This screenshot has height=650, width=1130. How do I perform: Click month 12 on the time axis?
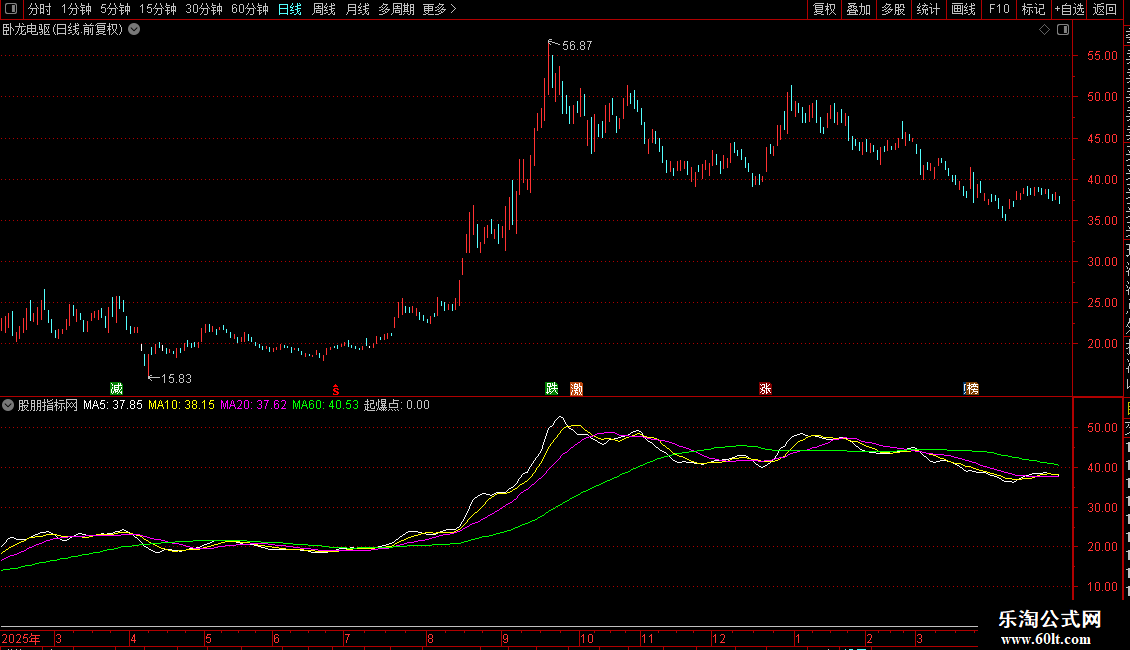[x=719, y=638]
